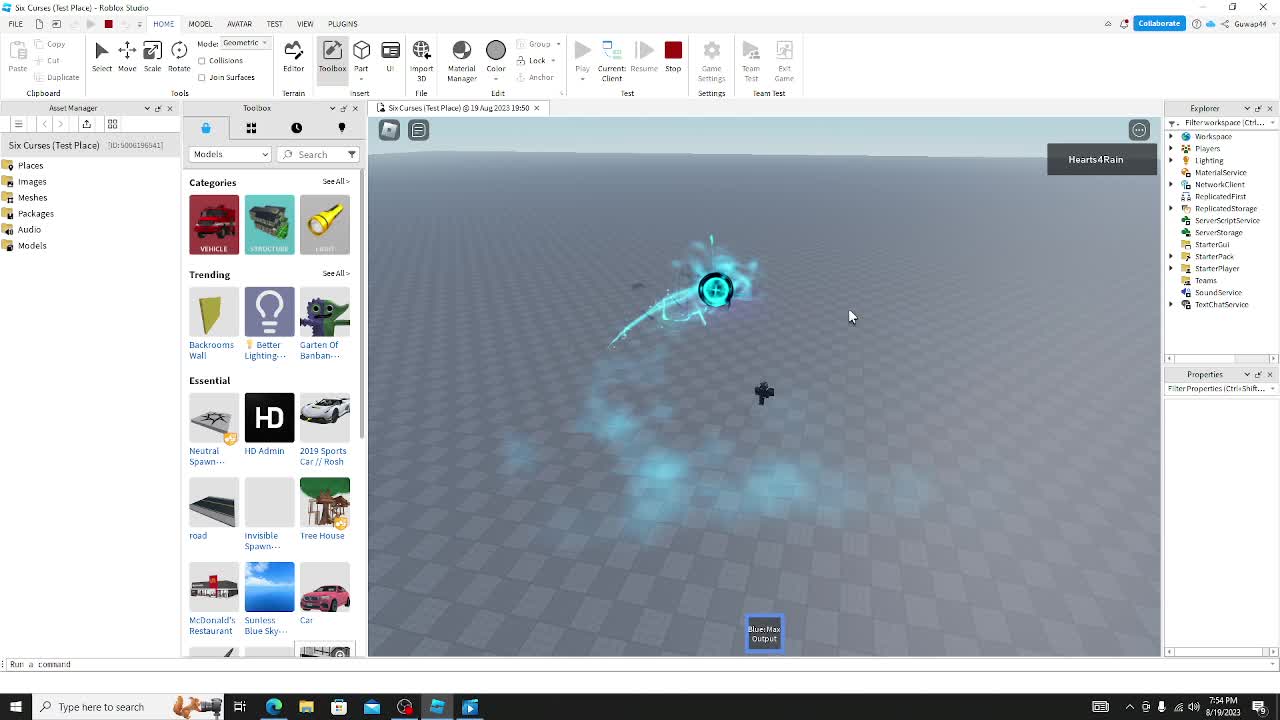Open the PLUGINS ribbon tab

342,24
